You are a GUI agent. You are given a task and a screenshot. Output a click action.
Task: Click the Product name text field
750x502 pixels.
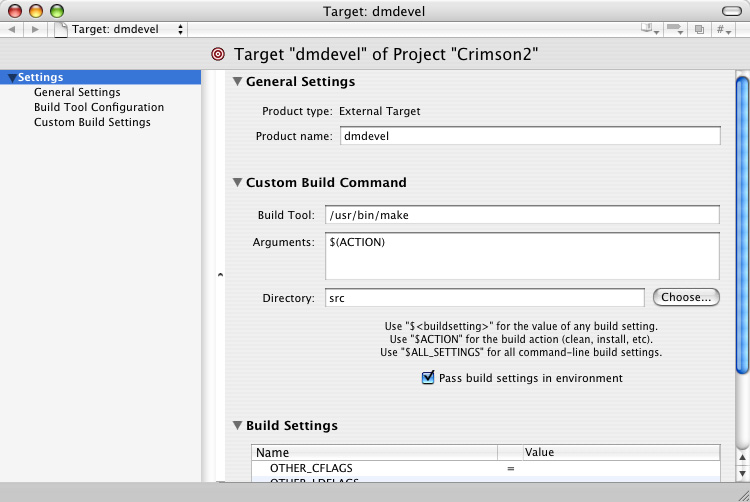pyautogui.click(x=529, y=136)
